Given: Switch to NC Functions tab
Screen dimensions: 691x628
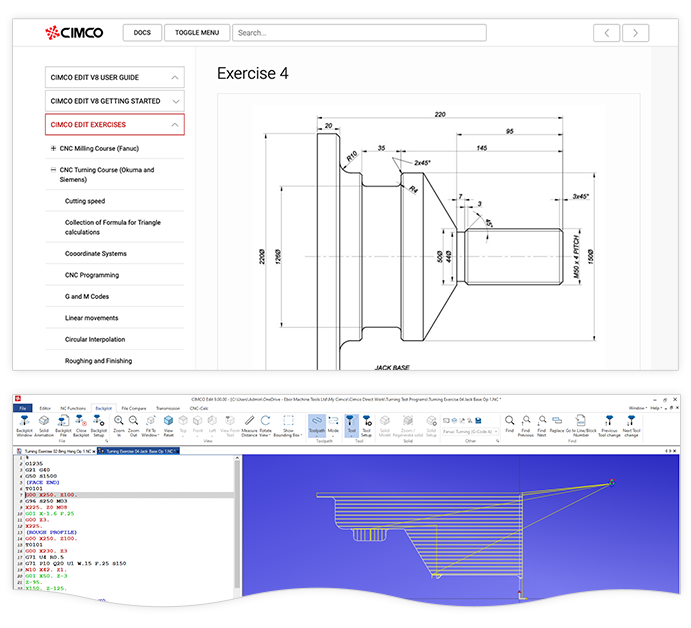Looking at the screenshot, I should pyautogui.click(x=73, y=408).
